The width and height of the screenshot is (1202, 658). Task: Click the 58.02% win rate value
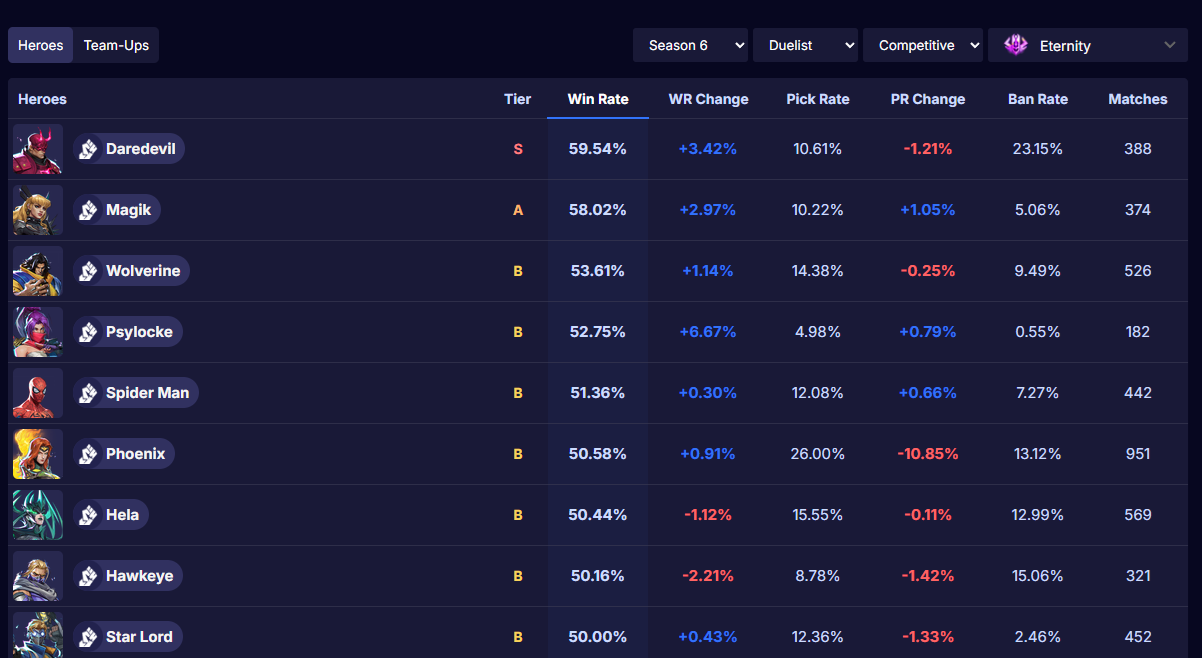click(x=598, y=210)
